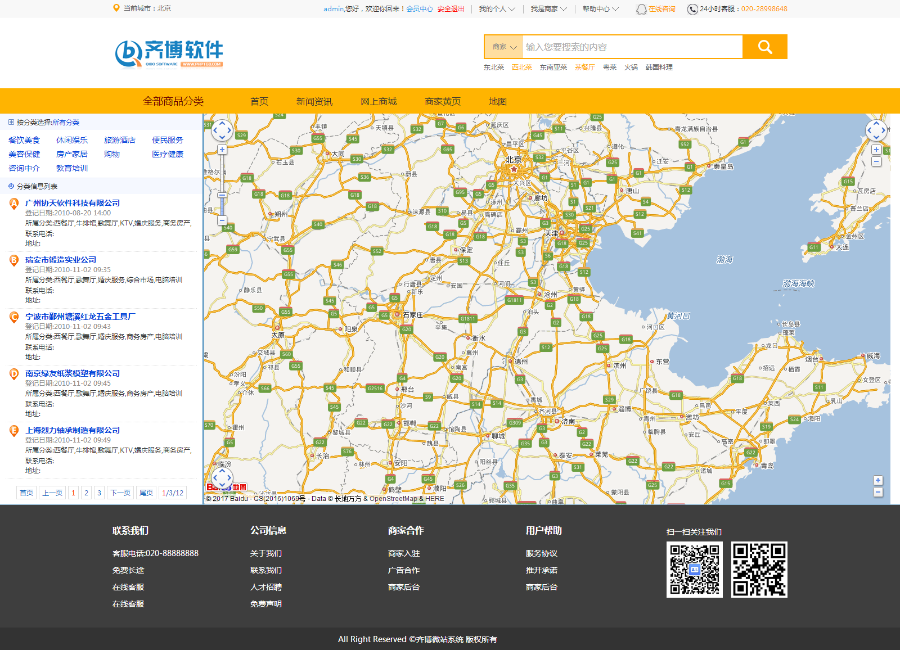Click the left map zoom slider track
Screen dimensions: 900x650
222,185
